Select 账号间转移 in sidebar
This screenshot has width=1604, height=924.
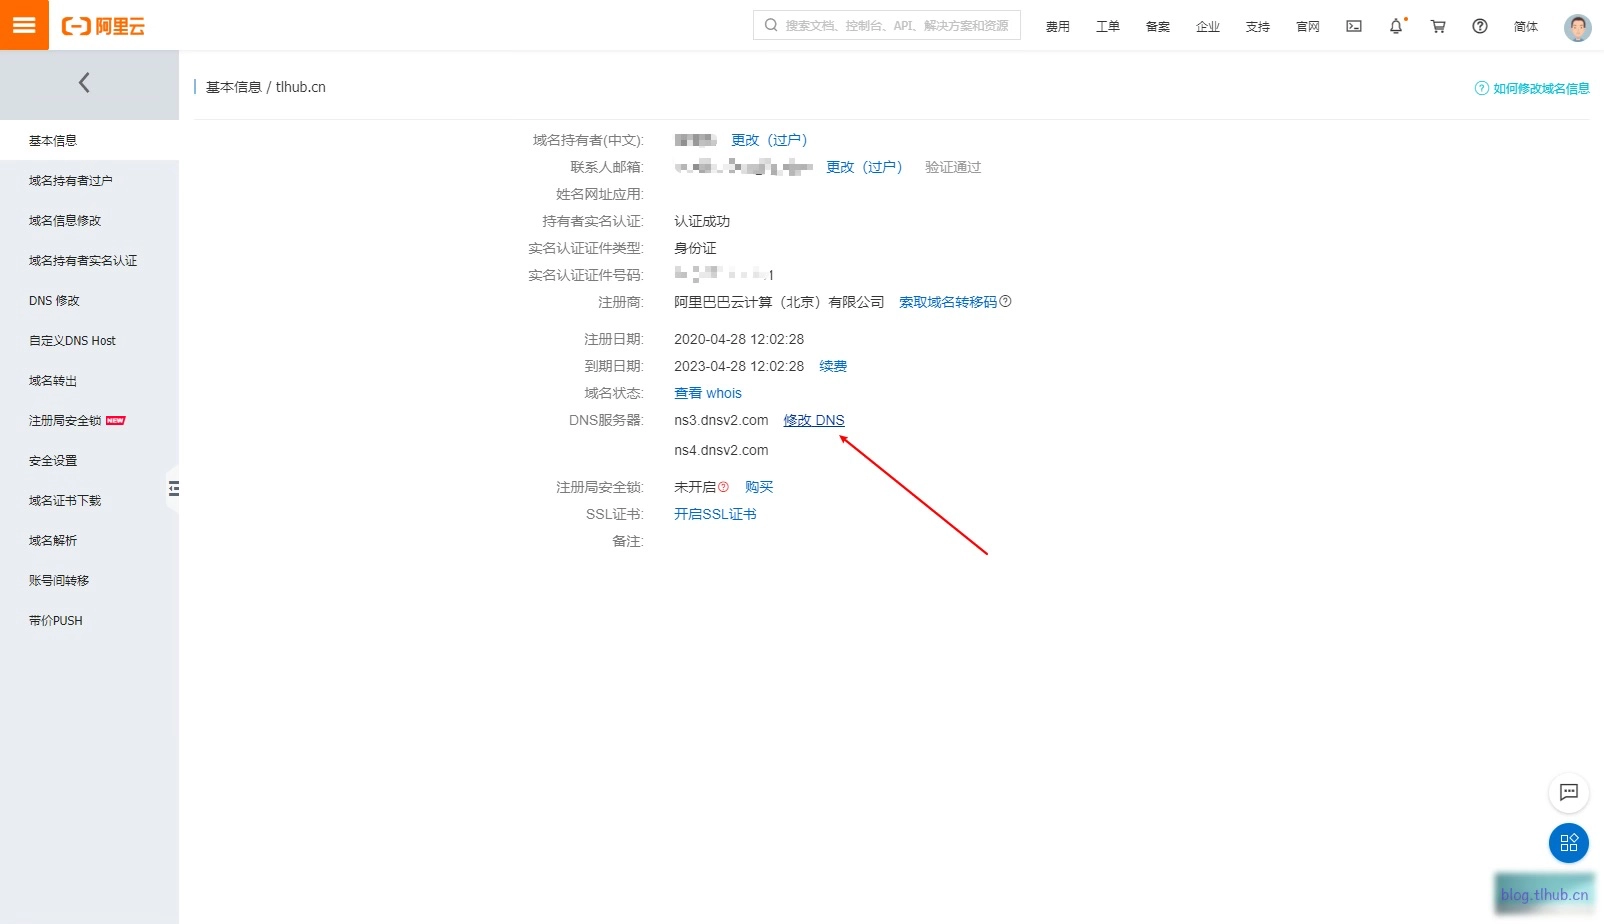pos(89,580)
